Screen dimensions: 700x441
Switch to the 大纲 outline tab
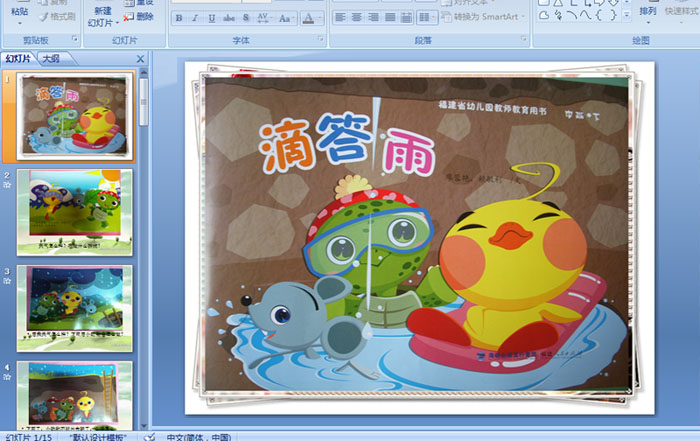pos(51,58)
